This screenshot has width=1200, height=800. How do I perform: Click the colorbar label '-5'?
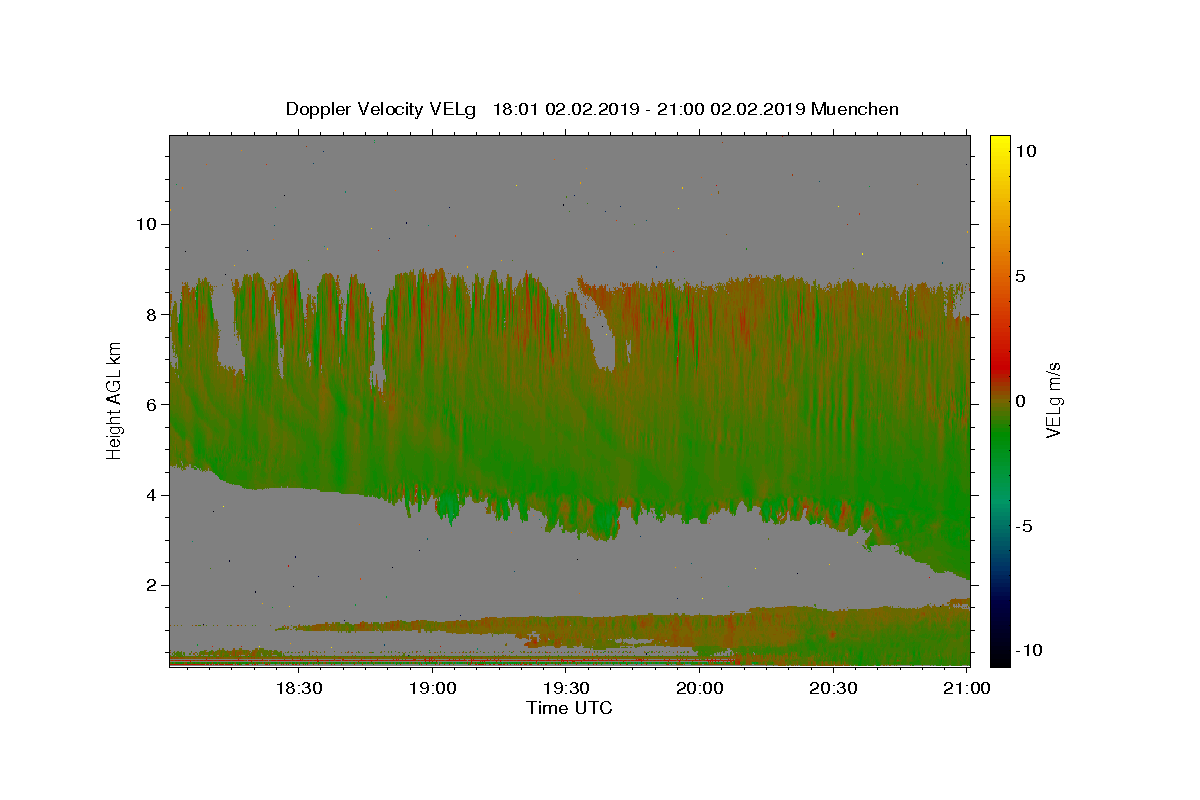1023,526
